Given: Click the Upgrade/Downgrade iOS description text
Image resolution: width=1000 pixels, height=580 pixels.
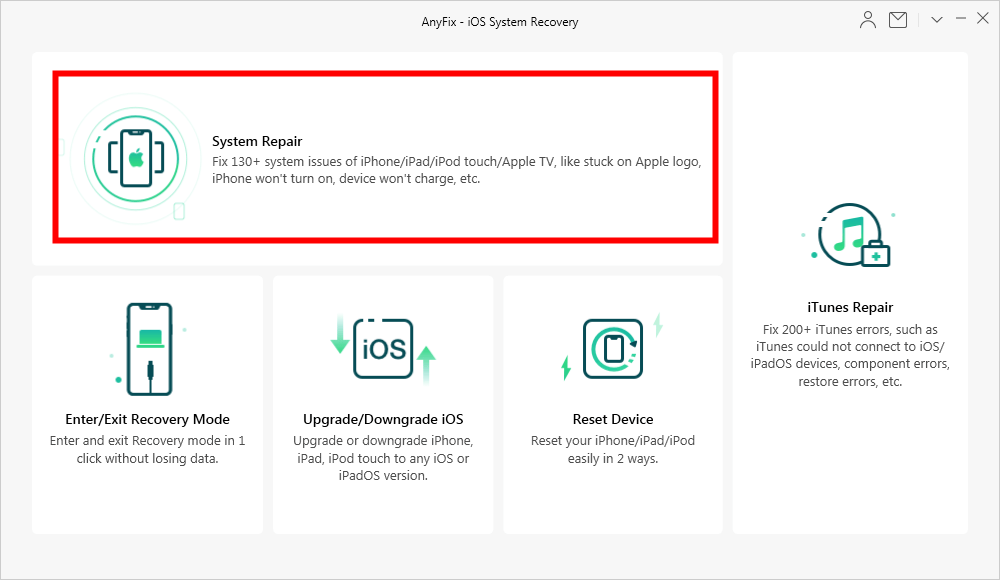Looking at the screenshot, I should (x=383, y=458).
